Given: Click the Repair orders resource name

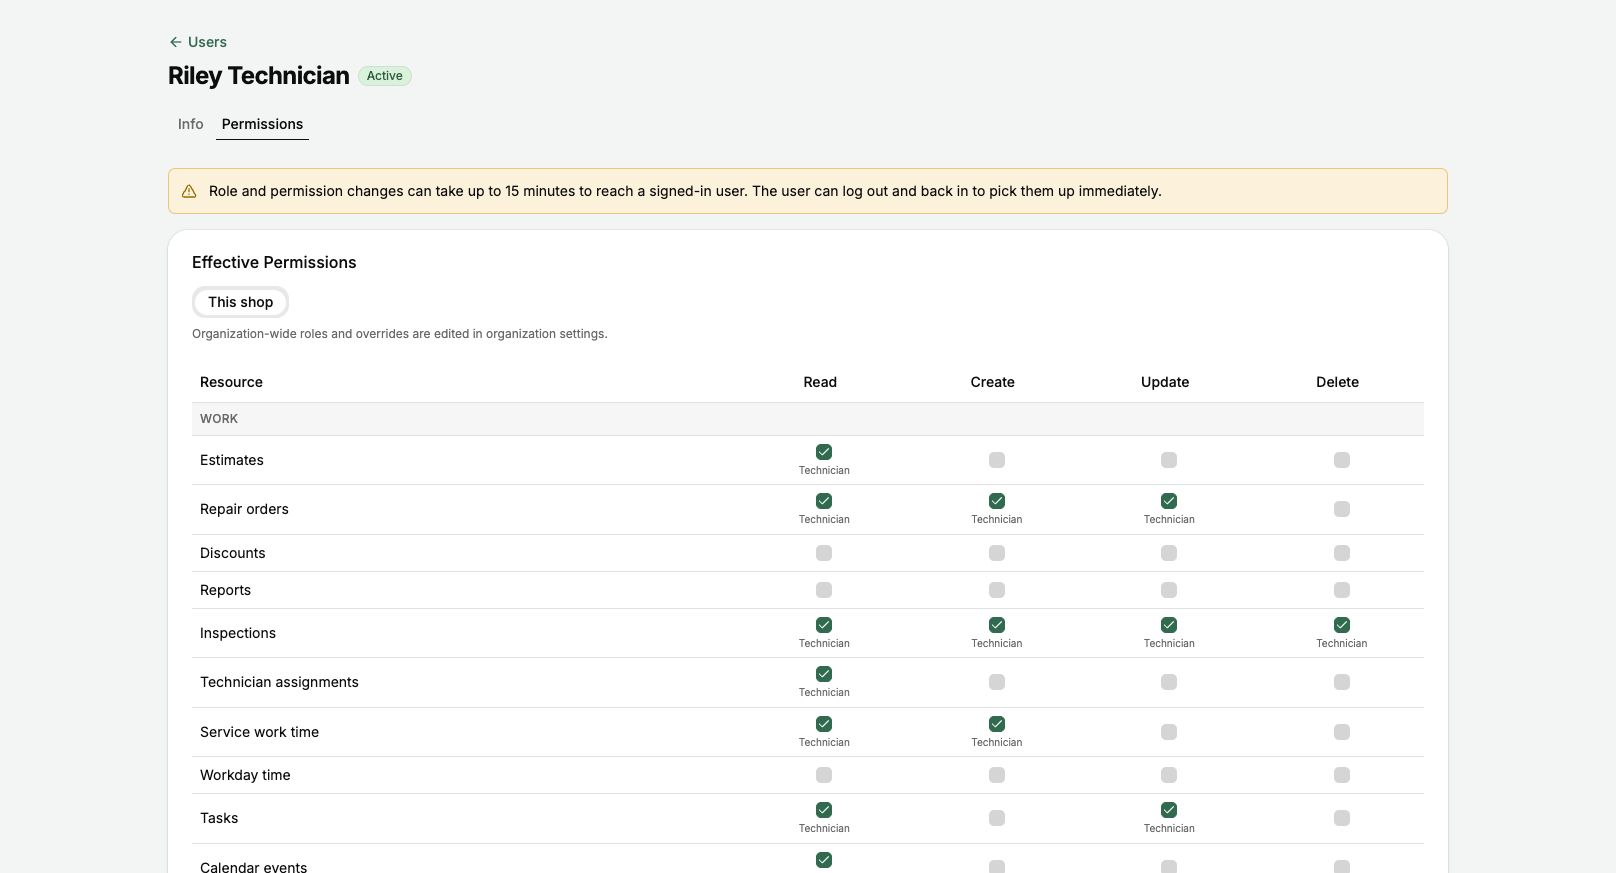Looking at the screenshot, I should 244,509.
